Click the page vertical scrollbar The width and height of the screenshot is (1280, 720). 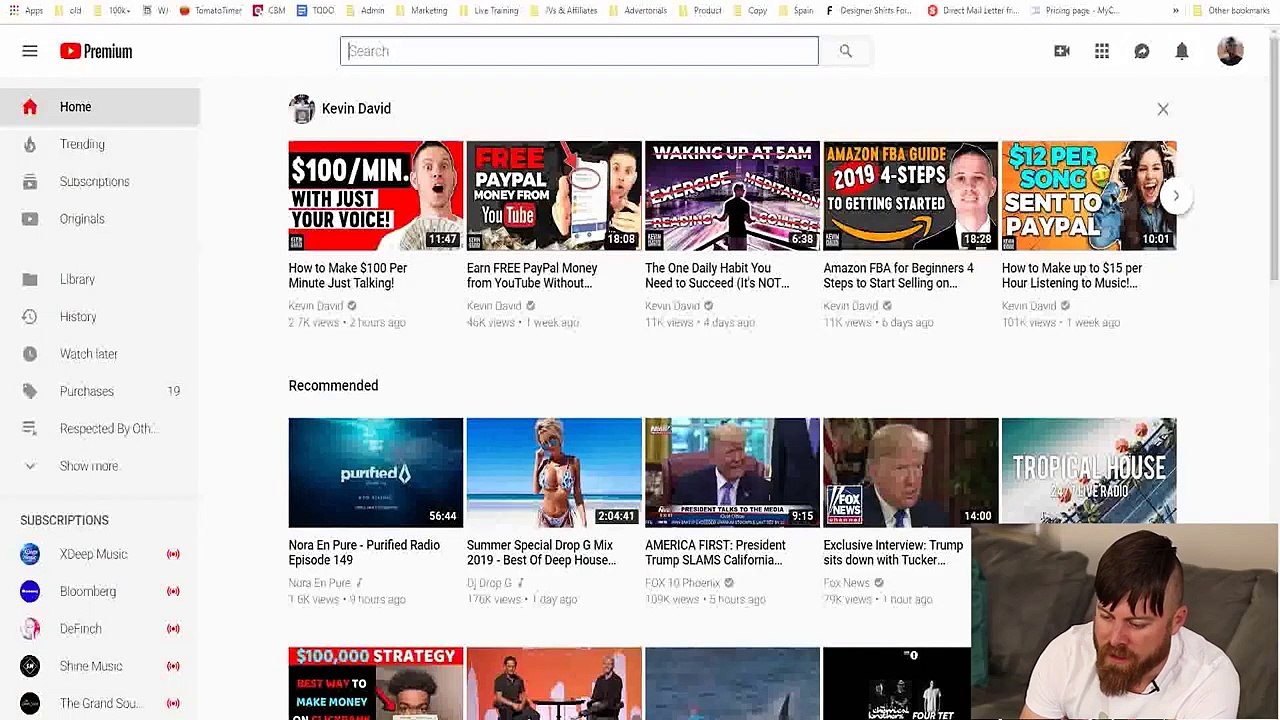tap(1274, 160)
